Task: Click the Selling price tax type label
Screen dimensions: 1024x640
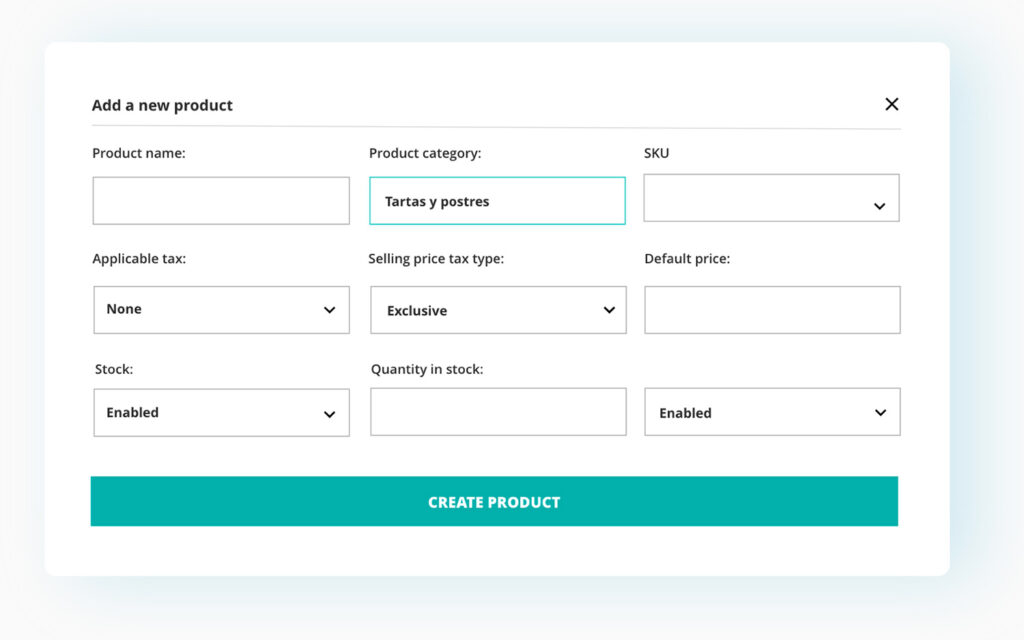Action: click(x=436, y=258)
